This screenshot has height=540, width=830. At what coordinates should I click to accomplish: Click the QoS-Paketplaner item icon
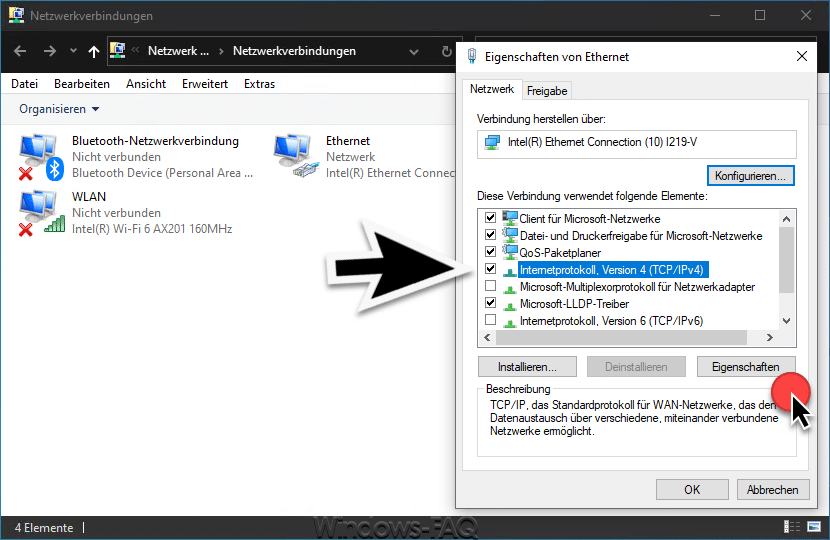click(510, 251)
